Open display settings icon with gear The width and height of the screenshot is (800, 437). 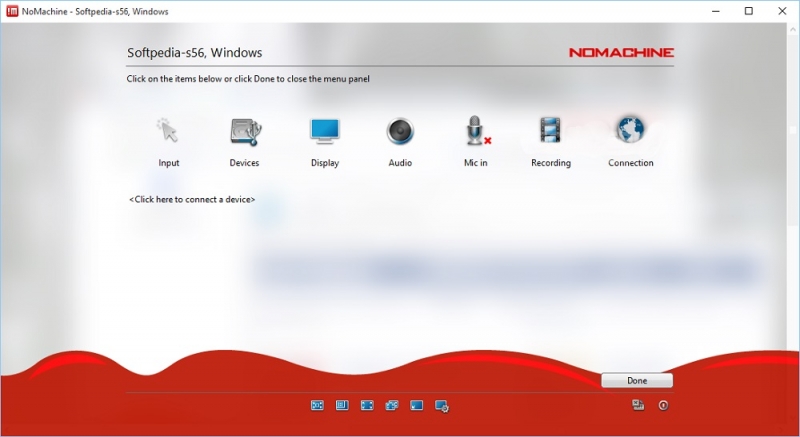pyautogui.click(x=442, y=406)
